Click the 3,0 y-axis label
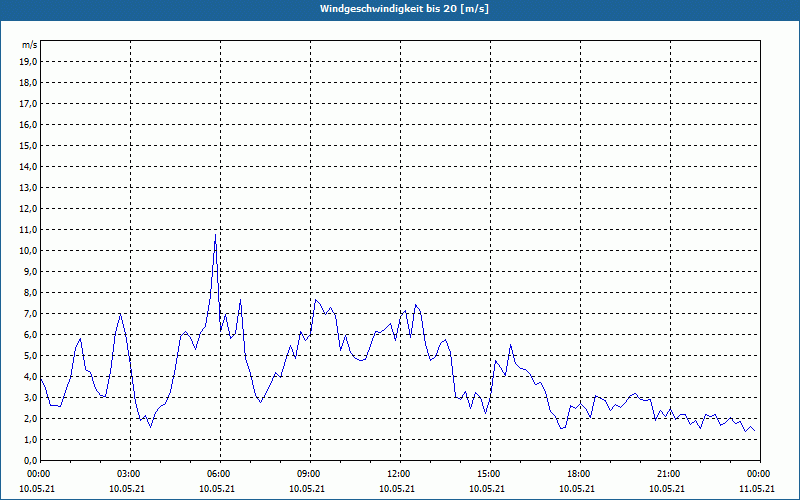 pos(30,397)
